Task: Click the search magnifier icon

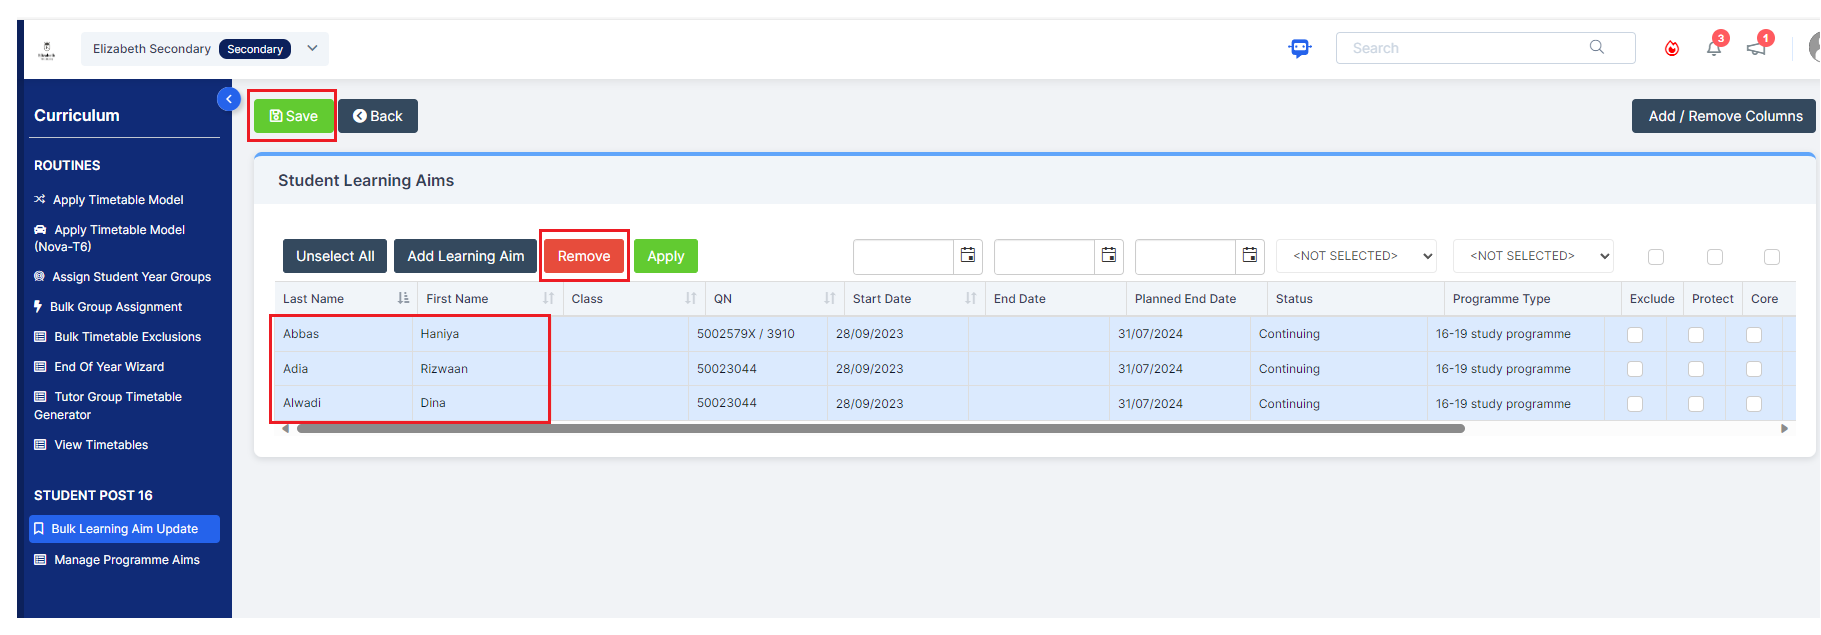Action: [1597, 47]
